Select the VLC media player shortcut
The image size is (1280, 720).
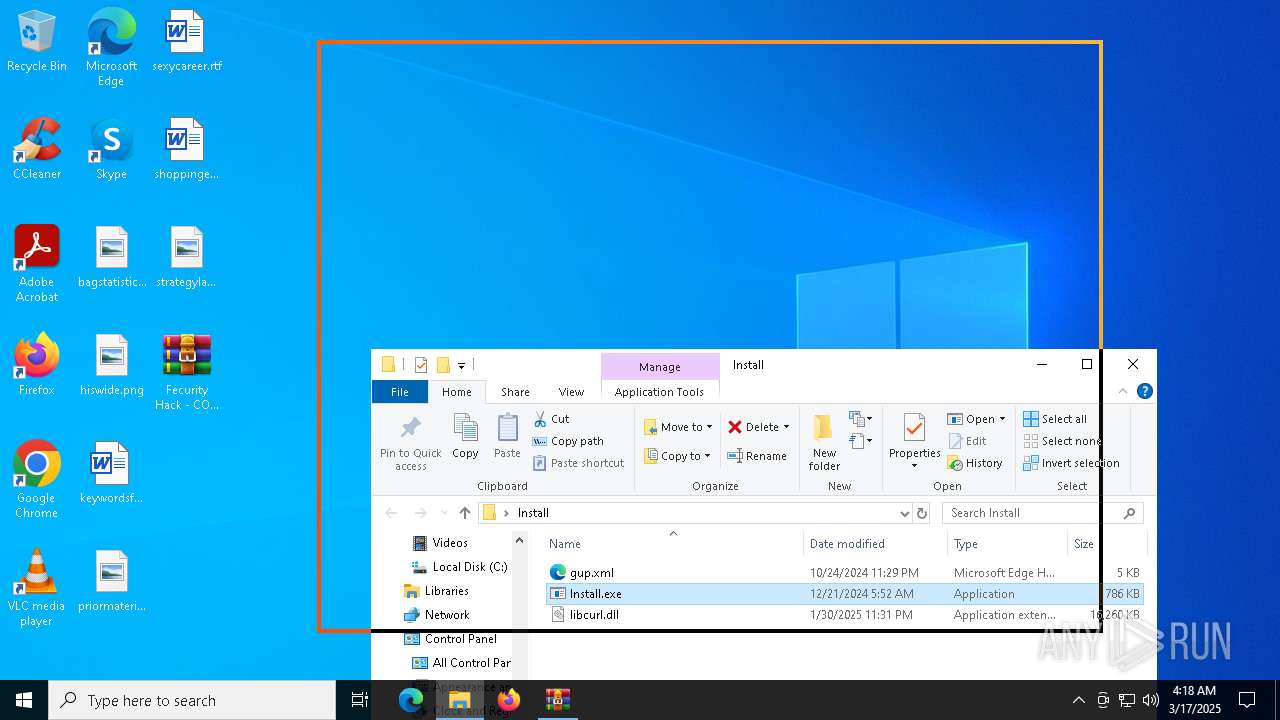(x=37, y=588)
